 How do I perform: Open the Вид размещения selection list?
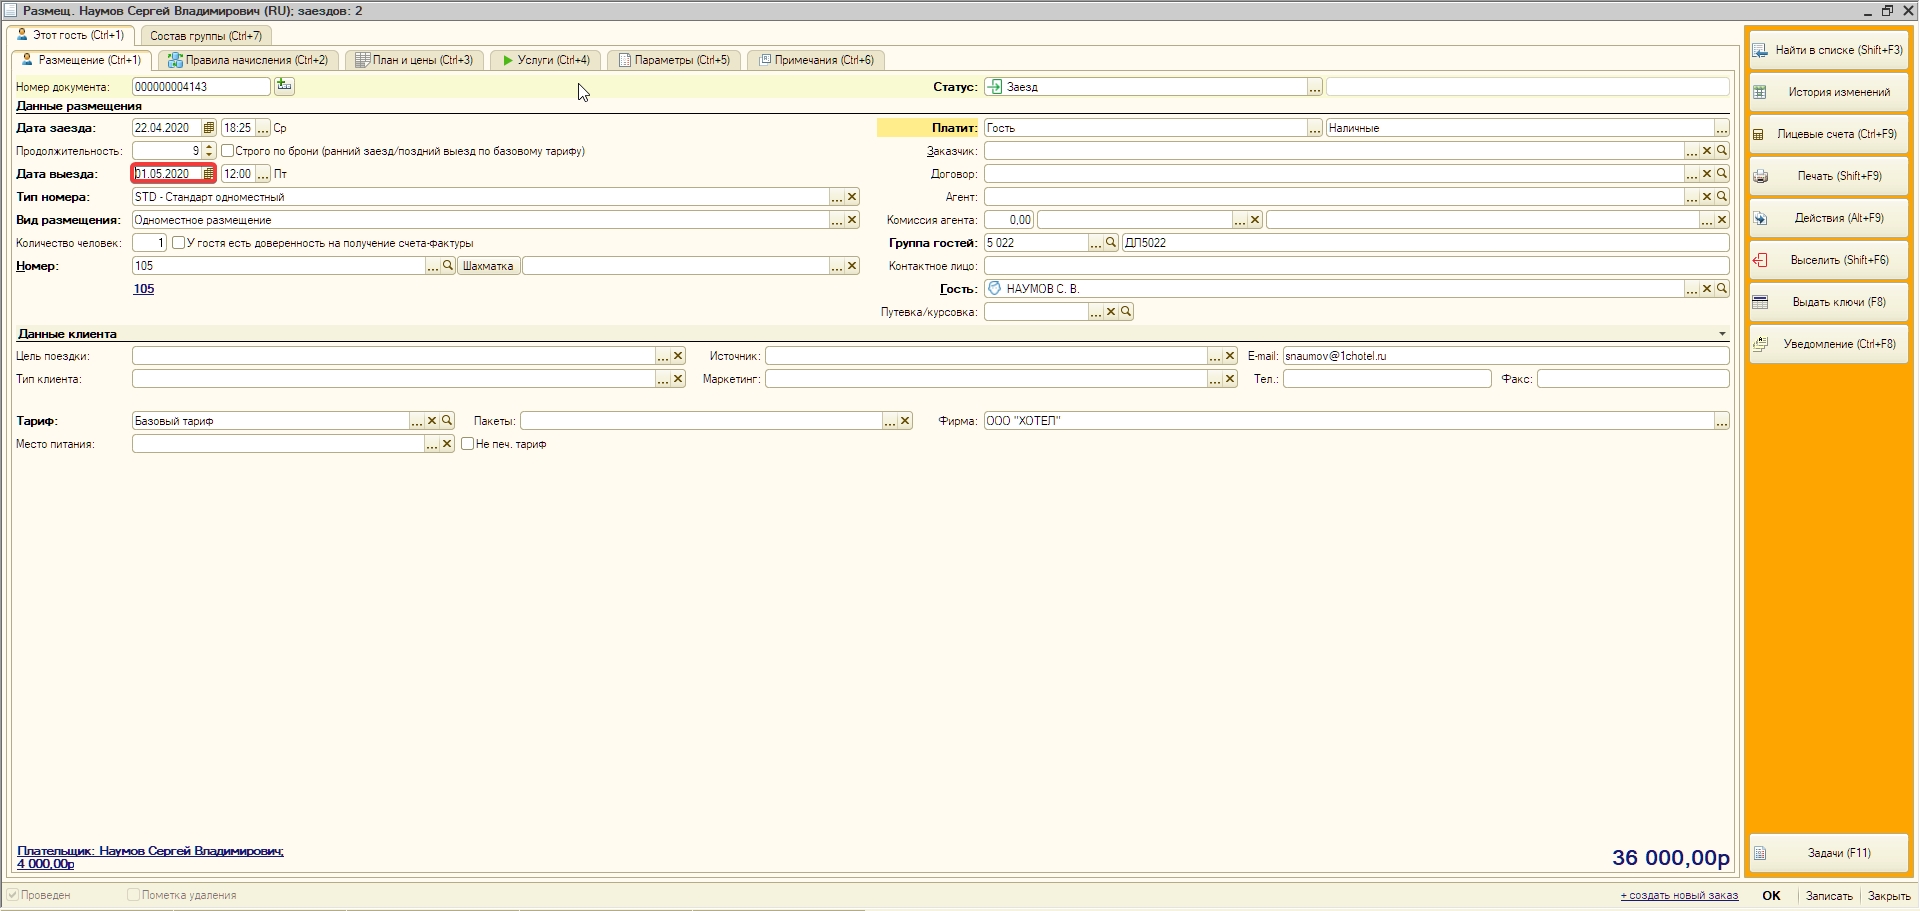click(x=837, y=220)
